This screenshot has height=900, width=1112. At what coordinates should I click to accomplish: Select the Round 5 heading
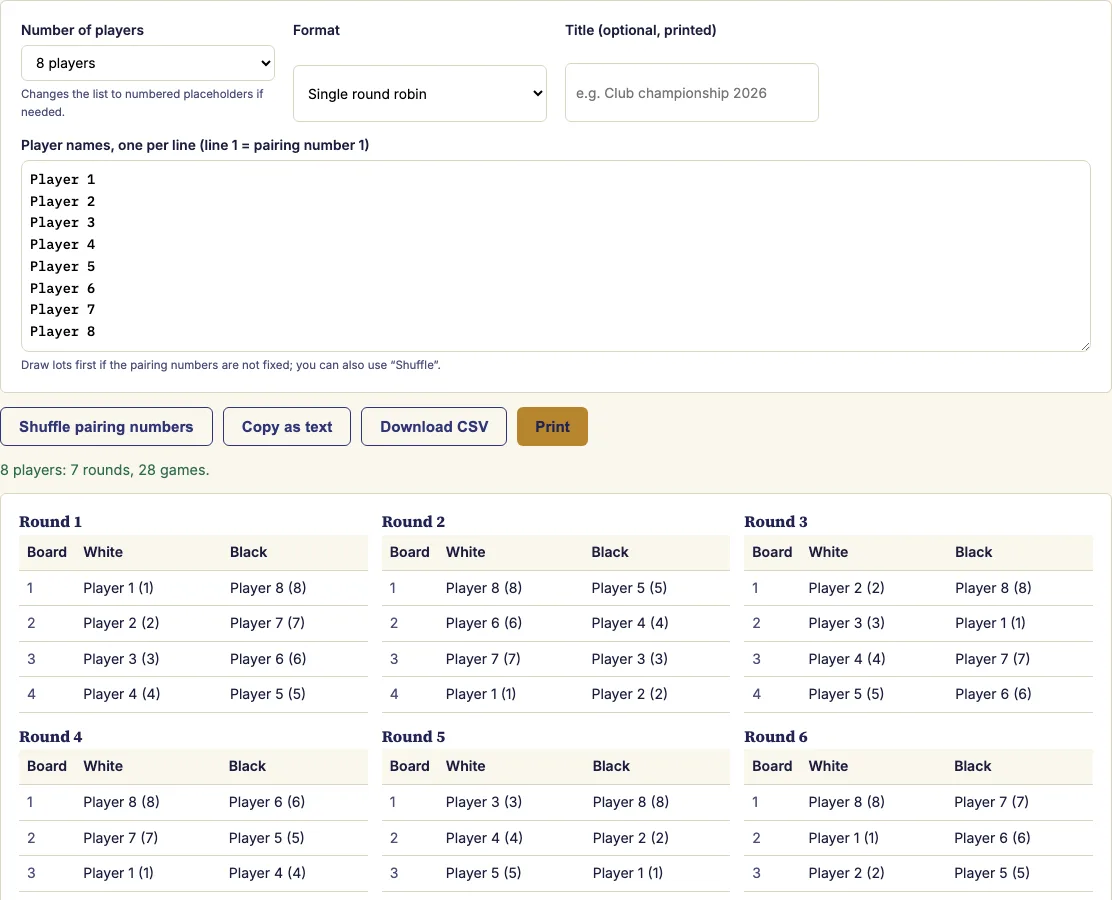point(413,737)
